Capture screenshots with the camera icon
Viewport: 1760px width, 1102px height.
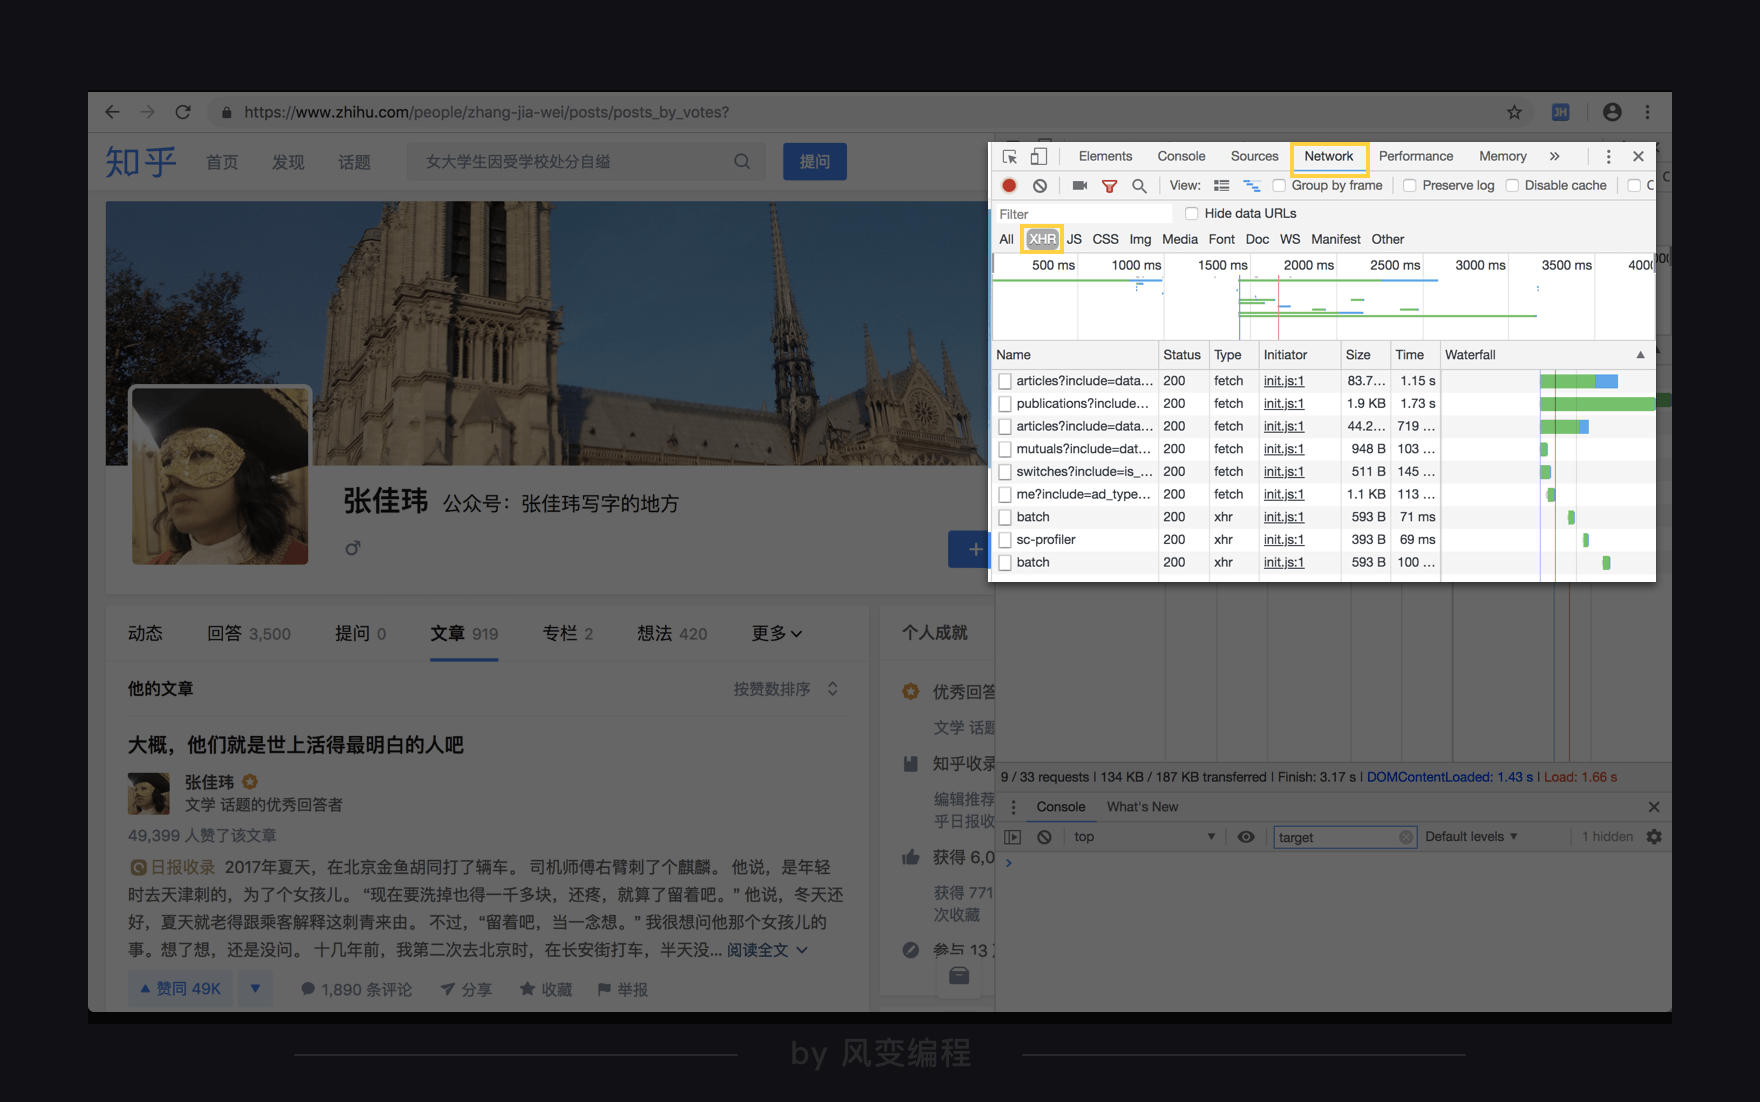click(x=1079, y=185)
